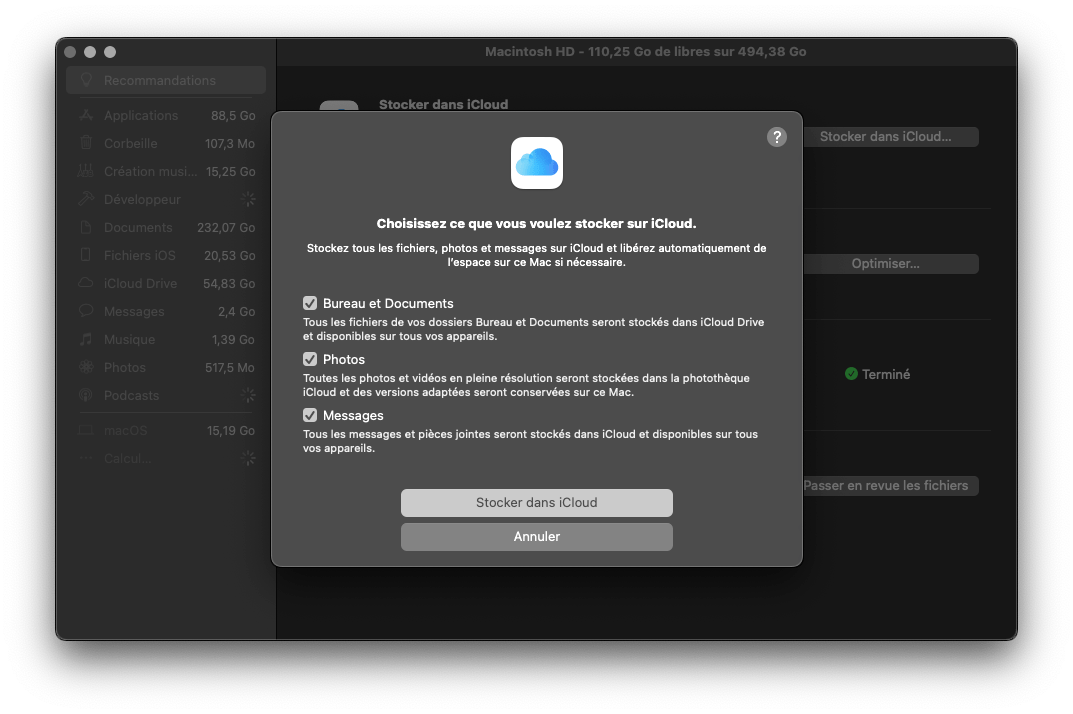Click 'Stocker dans iCloud' heading behind dialog
1073x714 pixels.
click(443, 104)
